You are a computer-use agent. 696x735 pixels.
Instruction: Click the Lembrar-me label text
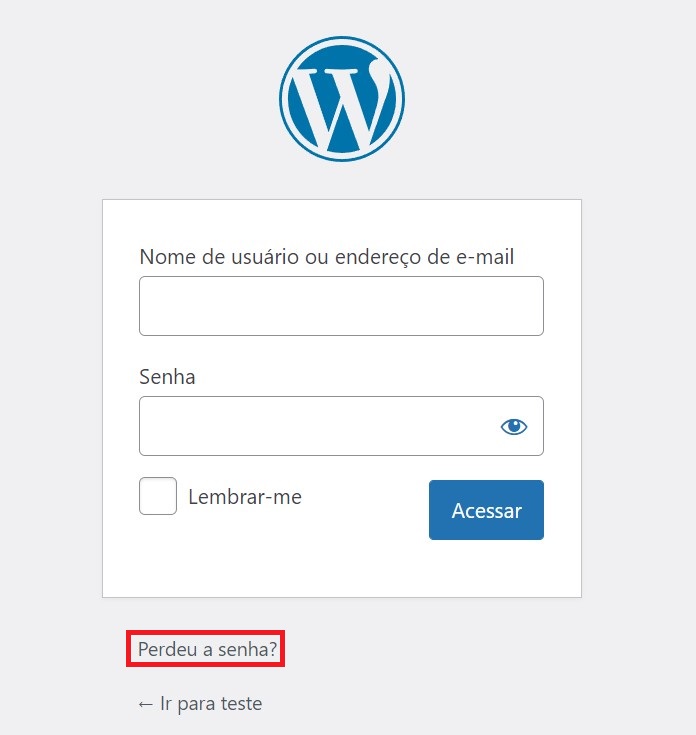click(x=245, y=497)
